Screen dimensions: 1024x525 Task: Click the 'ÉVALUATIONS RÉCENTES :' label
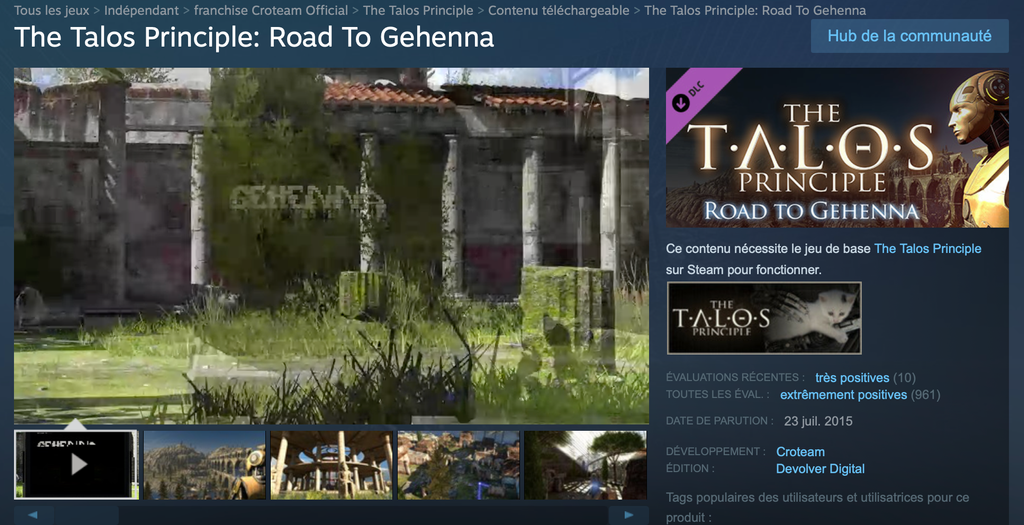coord(735,377)
